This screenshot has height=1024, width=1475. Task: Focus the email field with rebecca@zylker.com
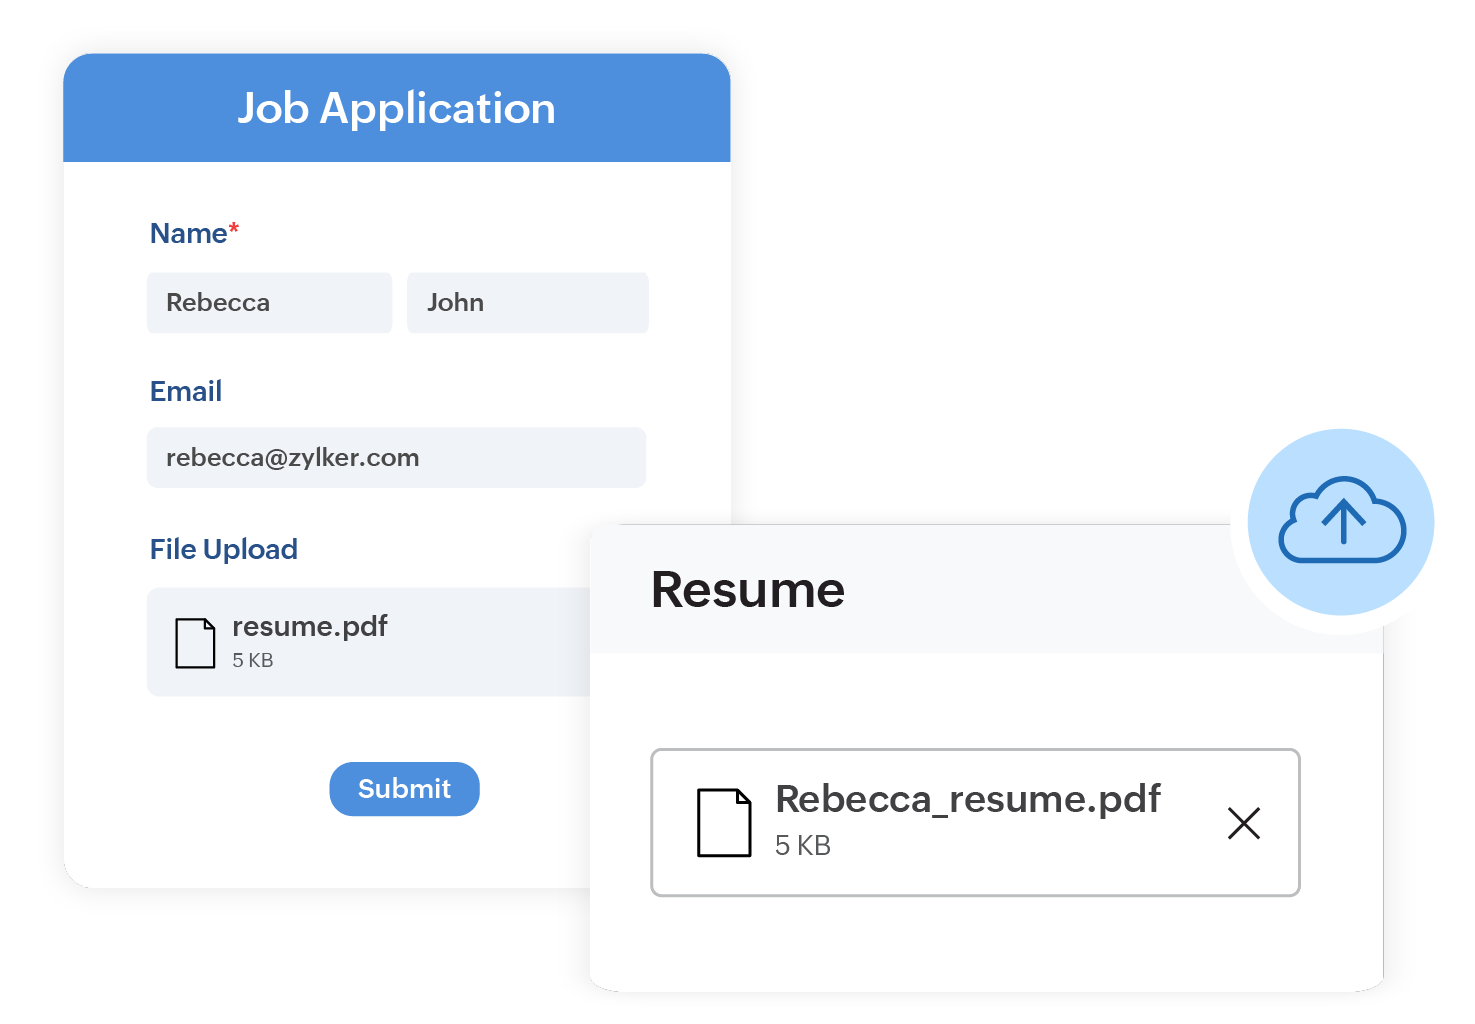coord(396,457)
